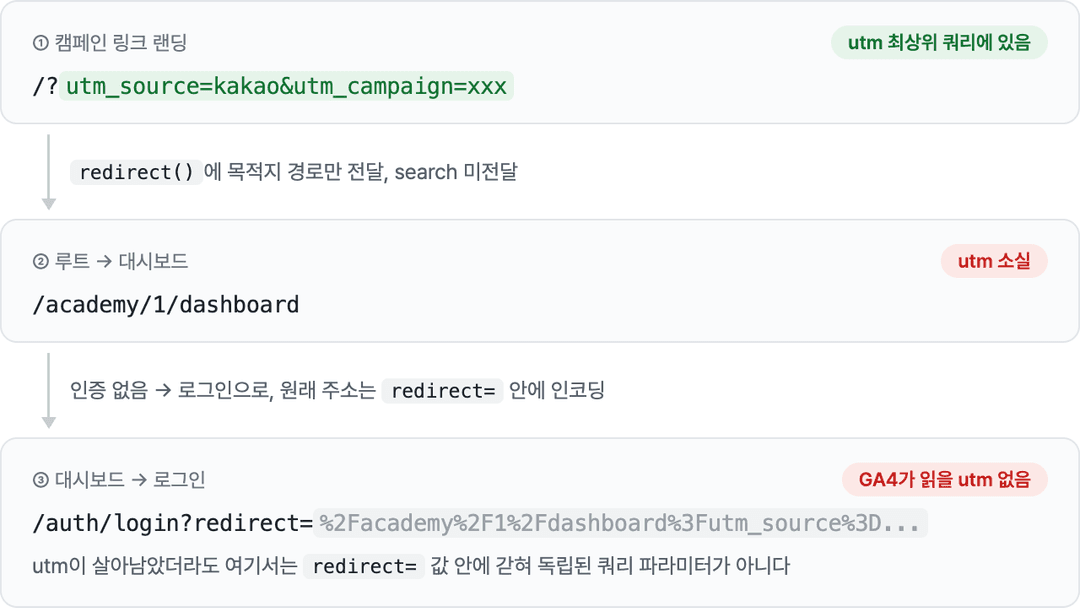Click the circled number 2 step icon
Screen dimensions: 1080x608
pyautogui.click(x=41, y=262)
